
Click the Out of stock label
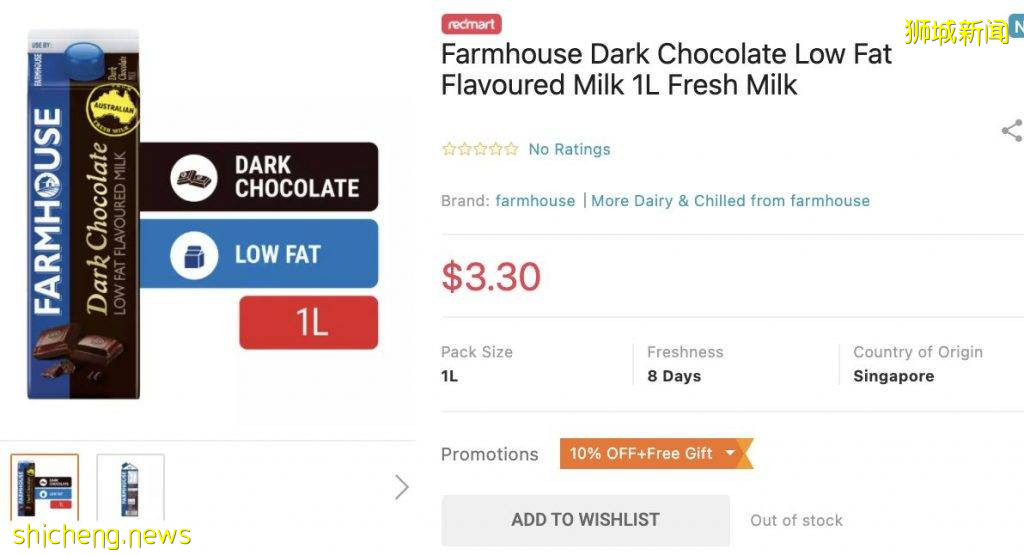click(796, 521)
